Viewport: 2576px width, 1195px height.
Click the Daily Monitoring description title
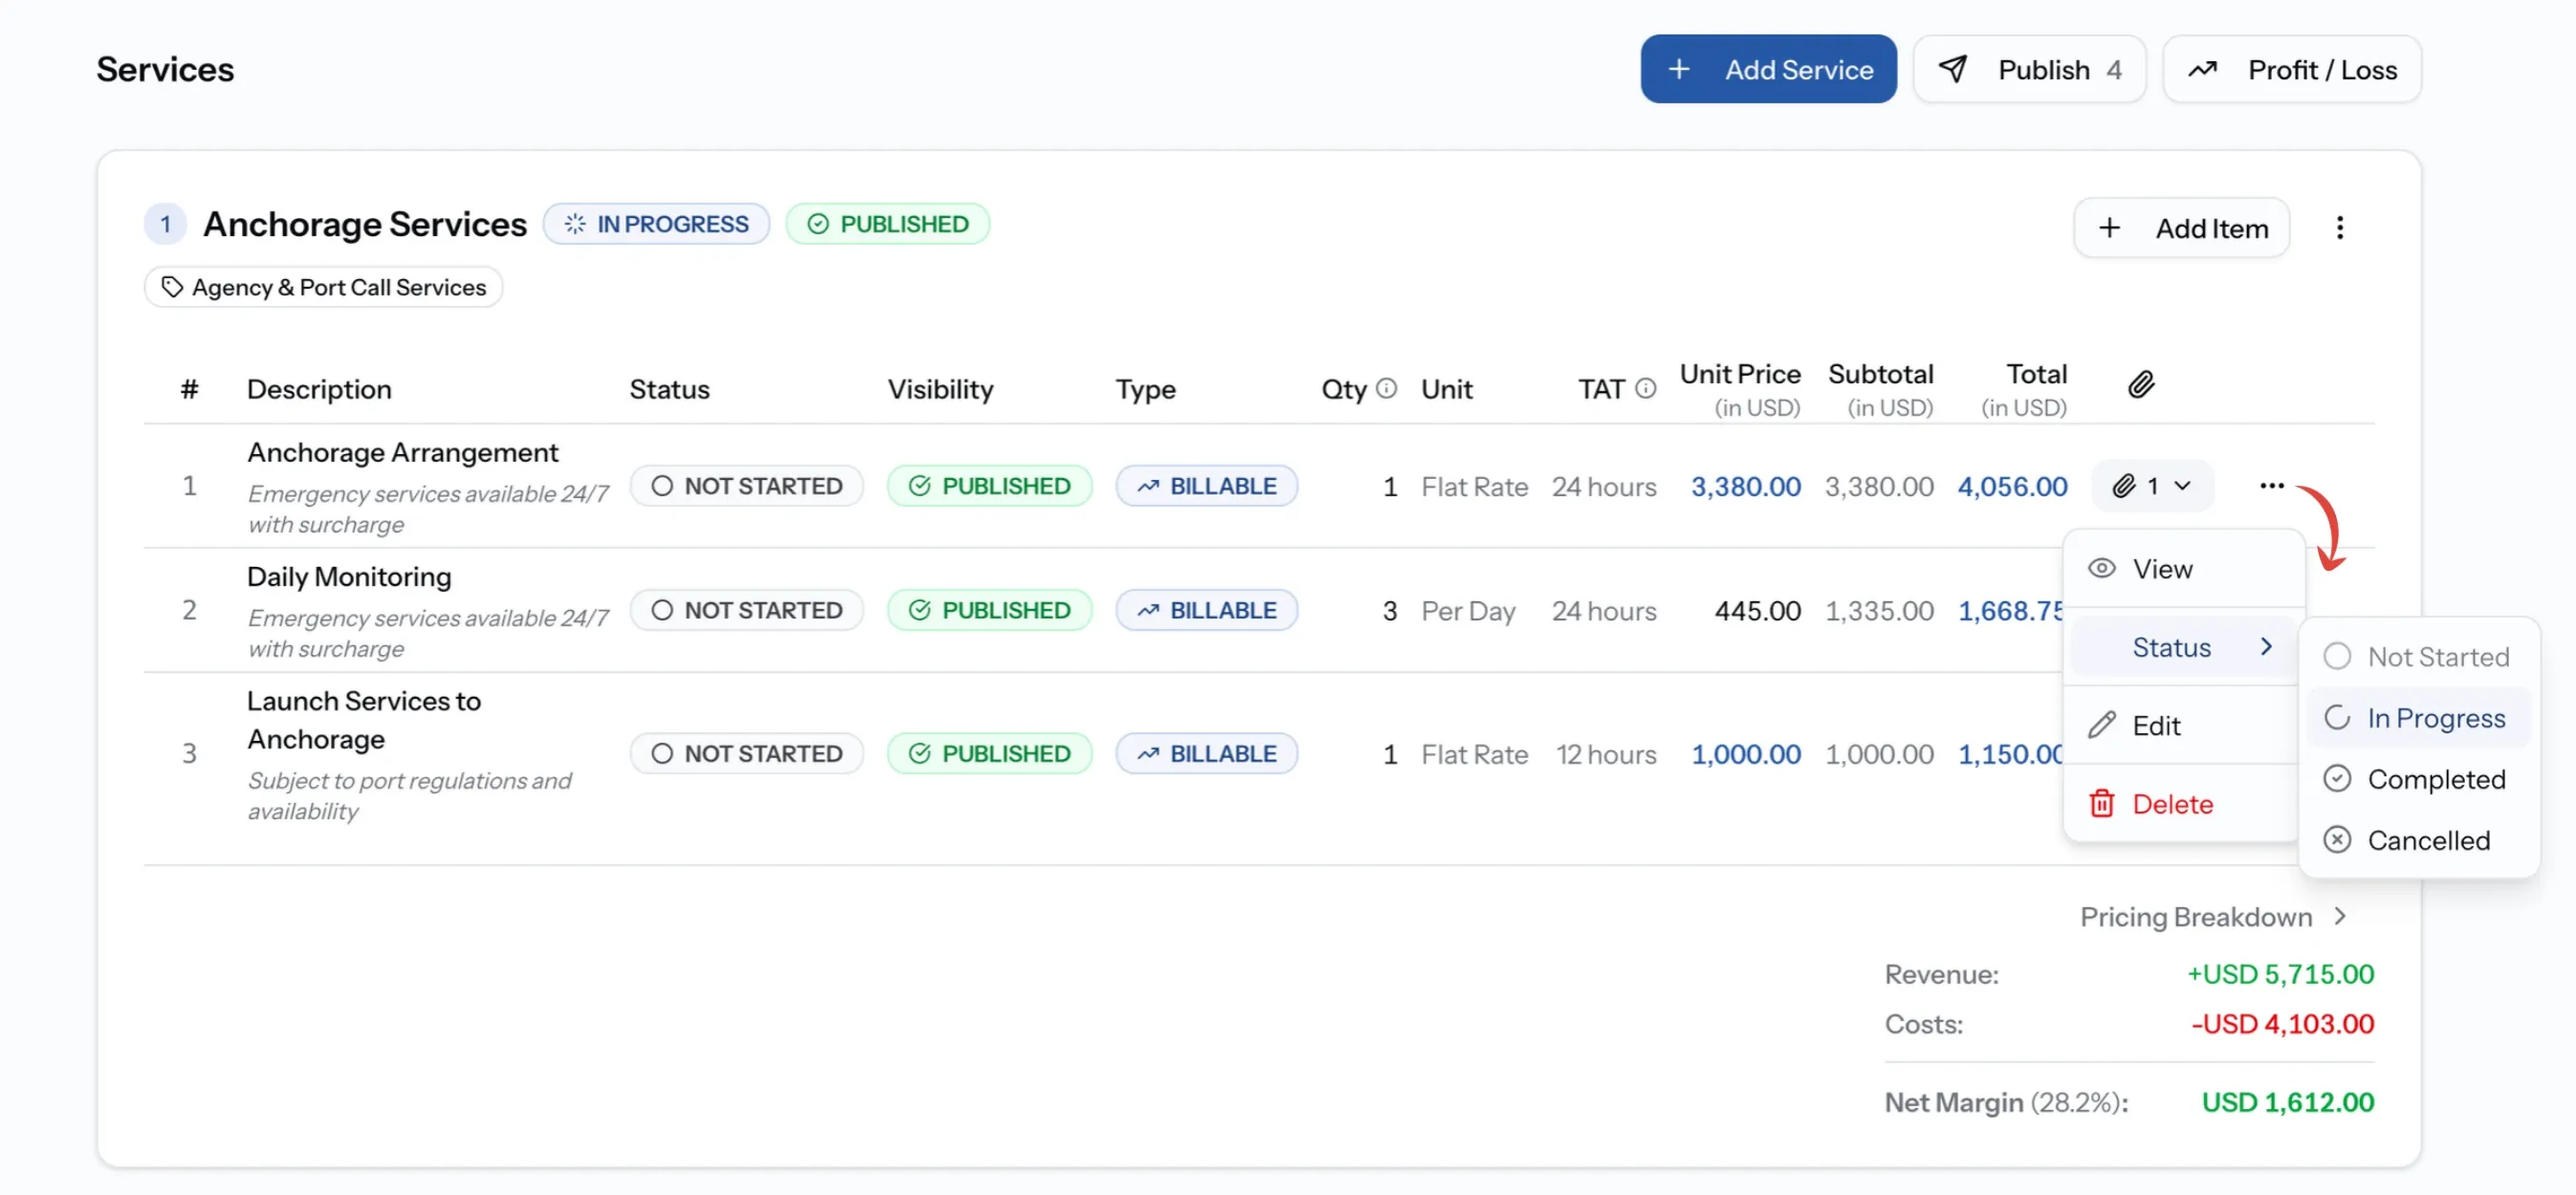click(349, 577)
